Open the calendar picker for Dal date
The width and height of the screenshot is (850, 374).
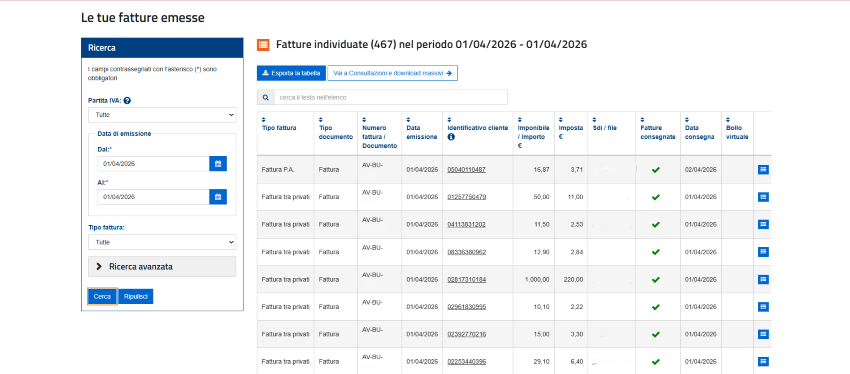coord(218,164)
